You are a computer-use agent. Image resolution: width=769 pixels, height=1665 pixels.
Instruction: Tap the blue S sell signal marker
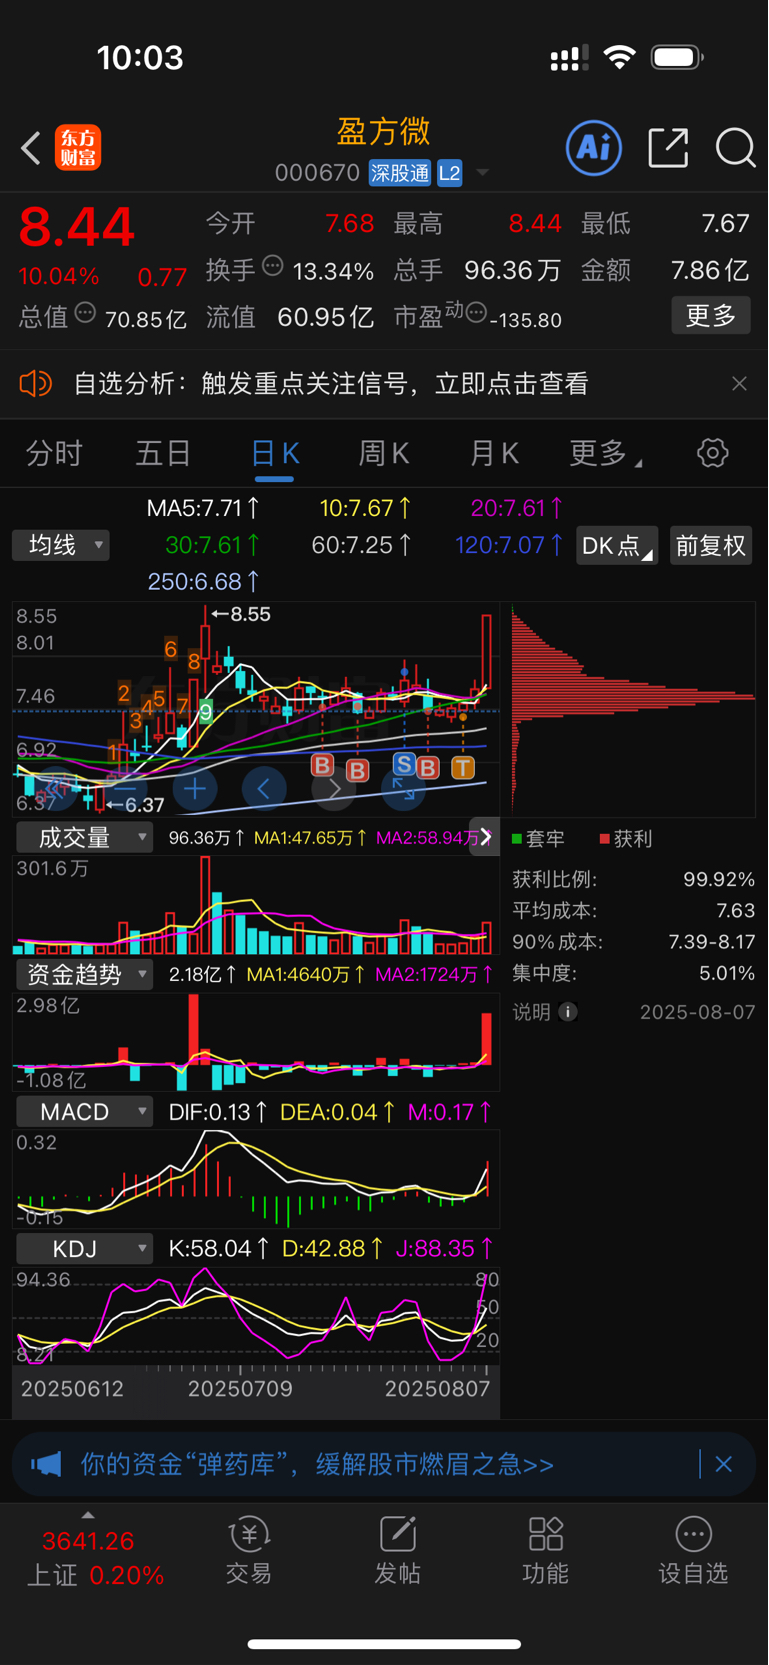coord(404,764)
